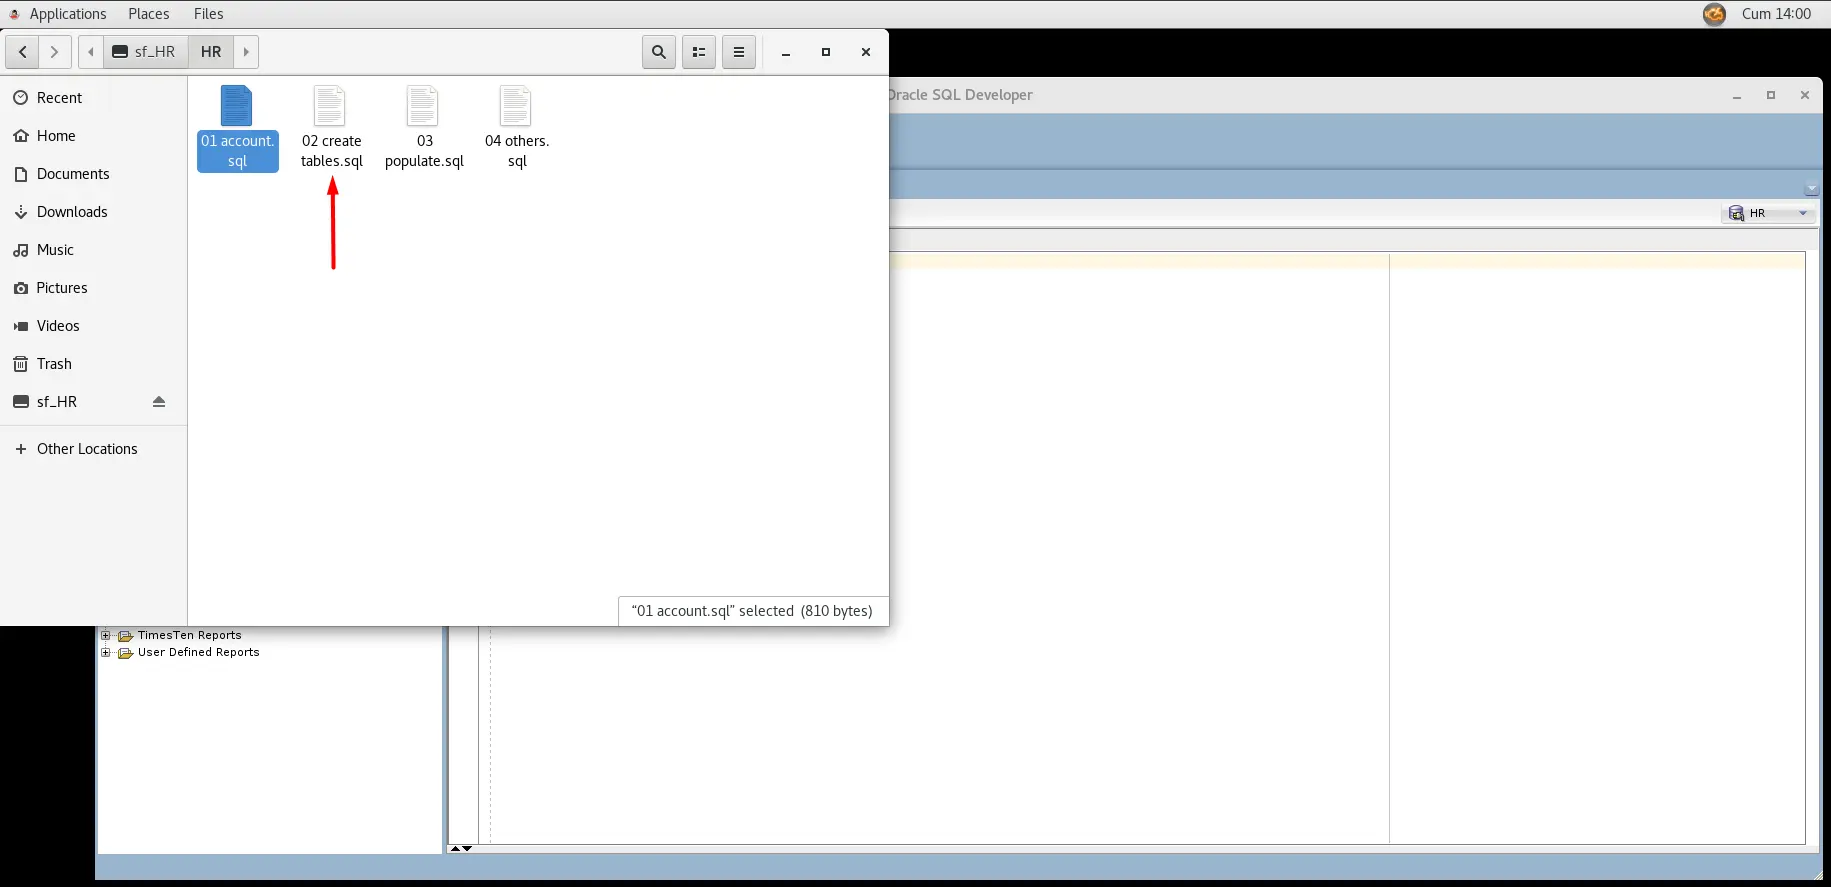Open the 02 create tables.sql file icon
1831x887 pixels.
pyautogui.click(x=330, y=108)
